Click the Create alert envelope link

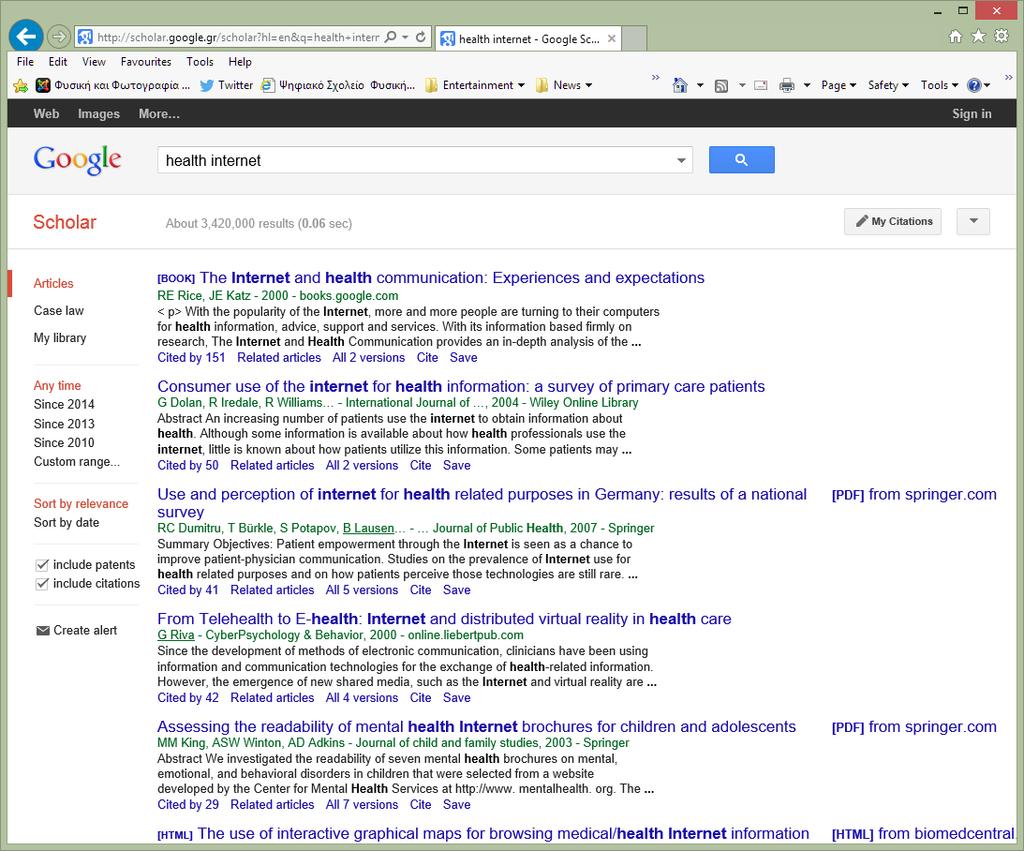pos(77,630)
